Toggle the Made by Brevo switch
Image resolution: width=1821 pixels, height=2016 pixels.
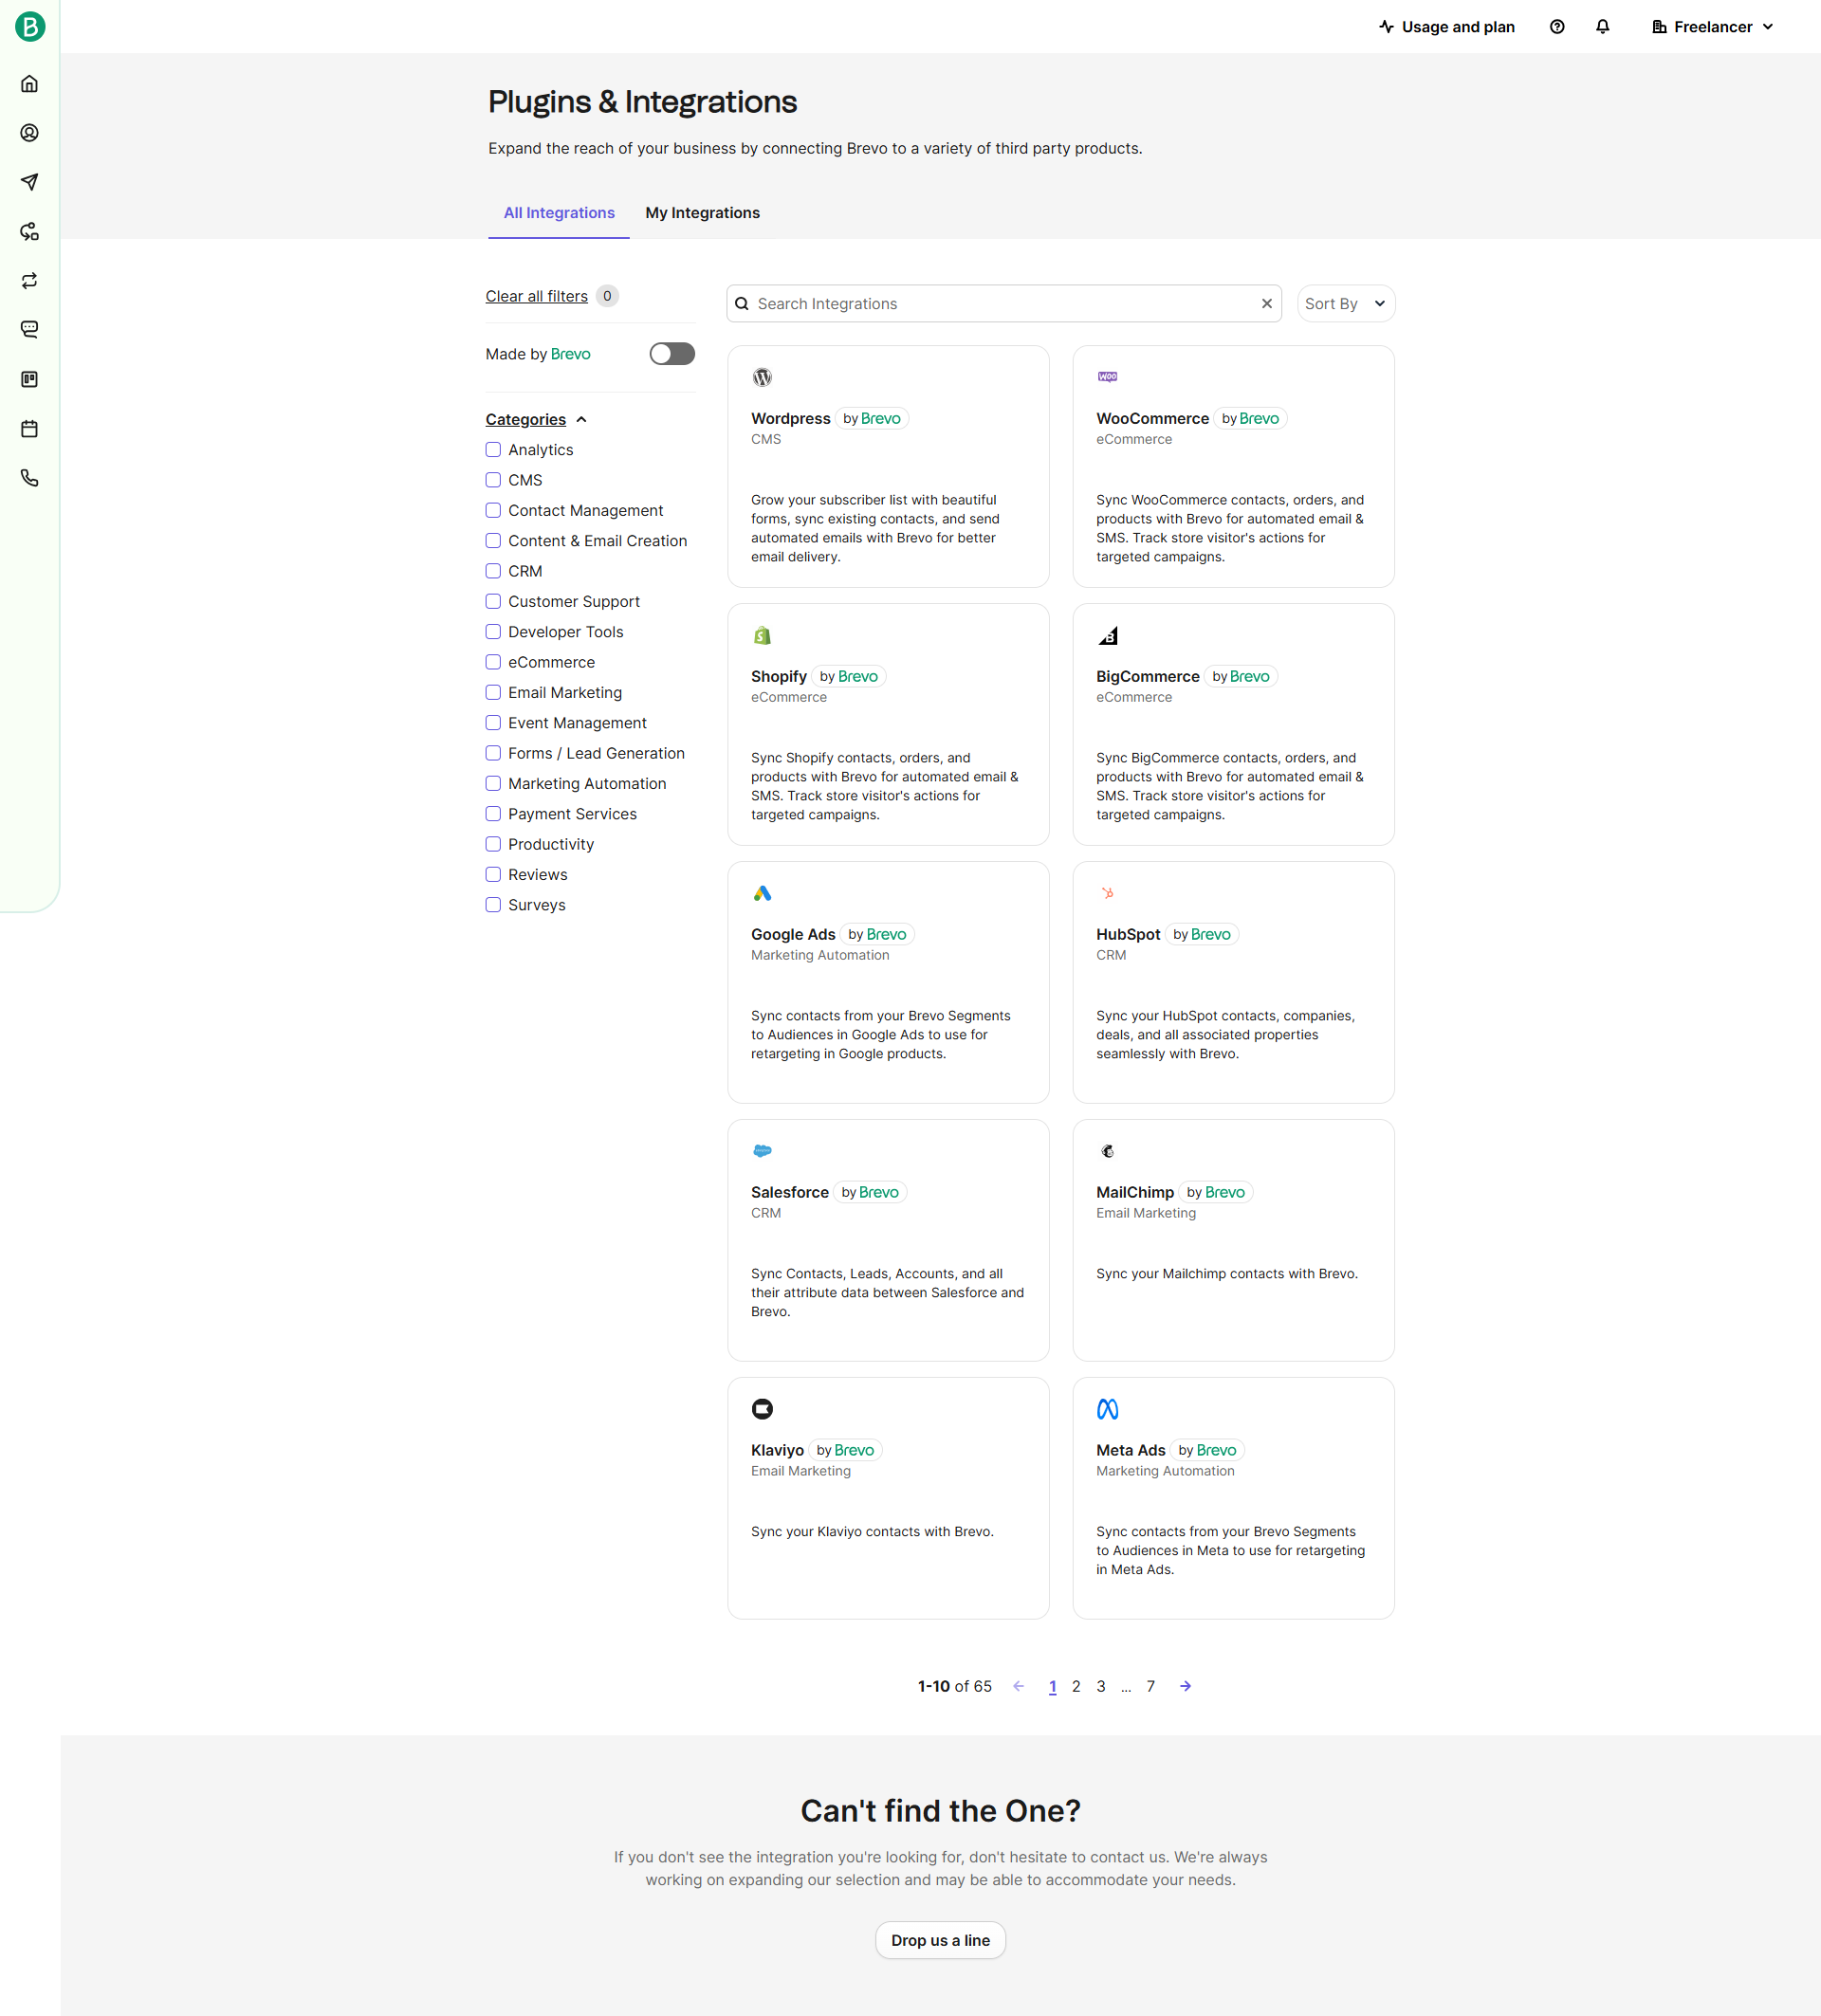[x=672, y=354]
